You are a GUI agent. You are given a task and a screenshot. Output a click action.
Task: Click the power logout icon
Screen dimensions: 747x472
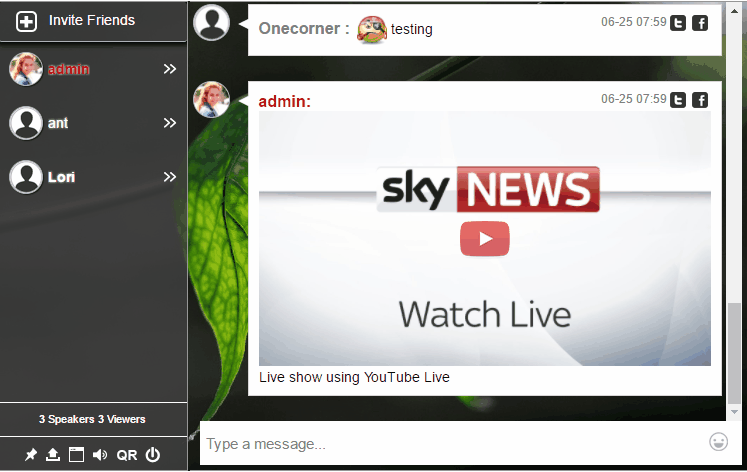(x=152, y=455)
